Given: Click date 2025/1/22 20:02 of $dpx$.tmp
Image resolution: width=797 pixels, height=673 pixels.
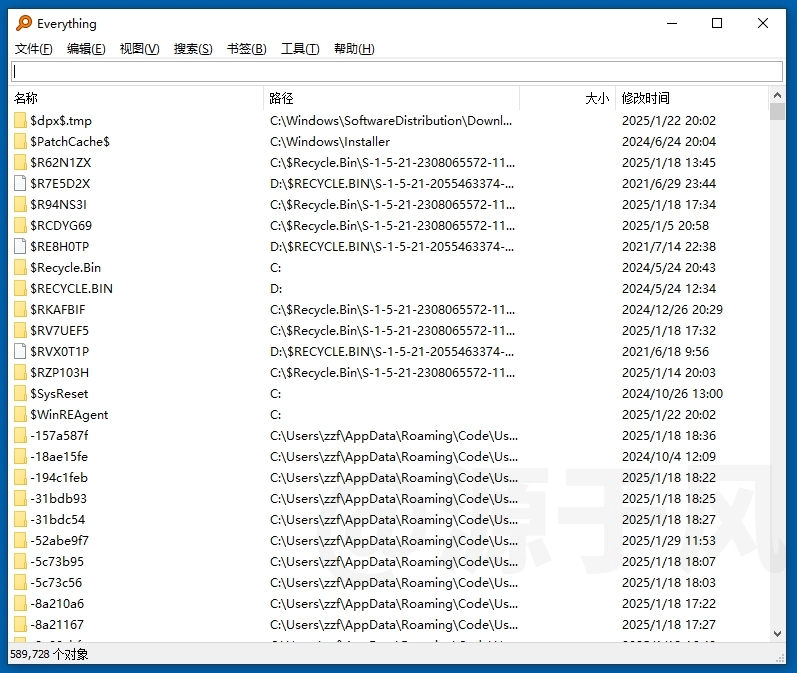Looking at the screenshot, I should click(x=668, y=121).
